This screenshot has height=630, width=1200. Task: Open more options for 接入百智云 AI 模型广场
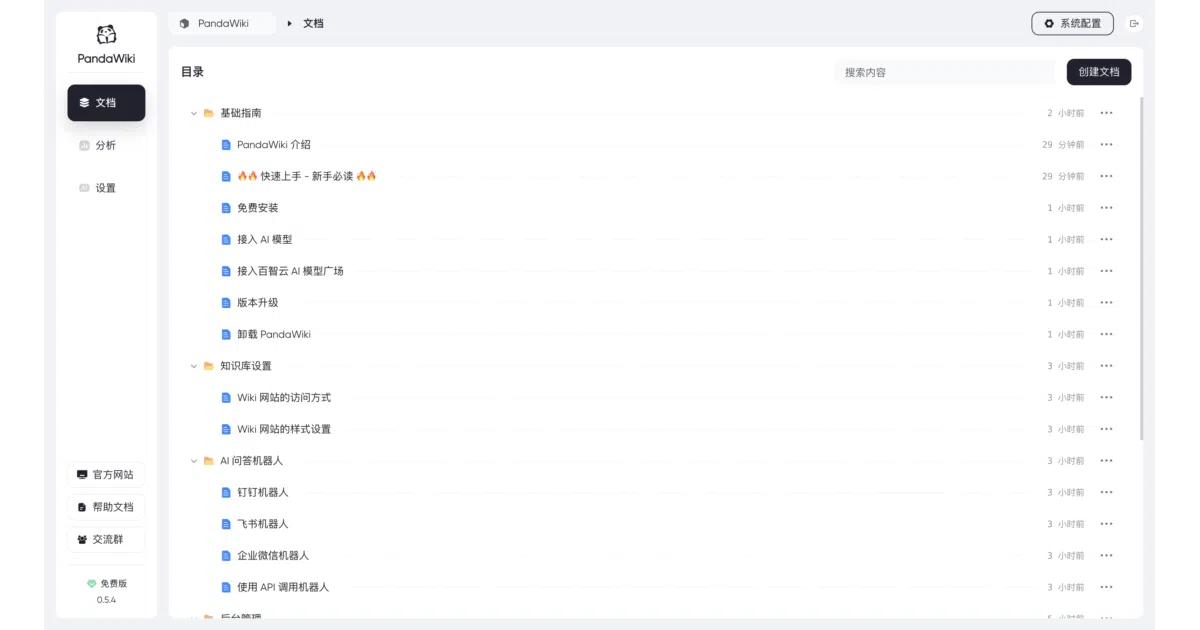(1106, 271)
